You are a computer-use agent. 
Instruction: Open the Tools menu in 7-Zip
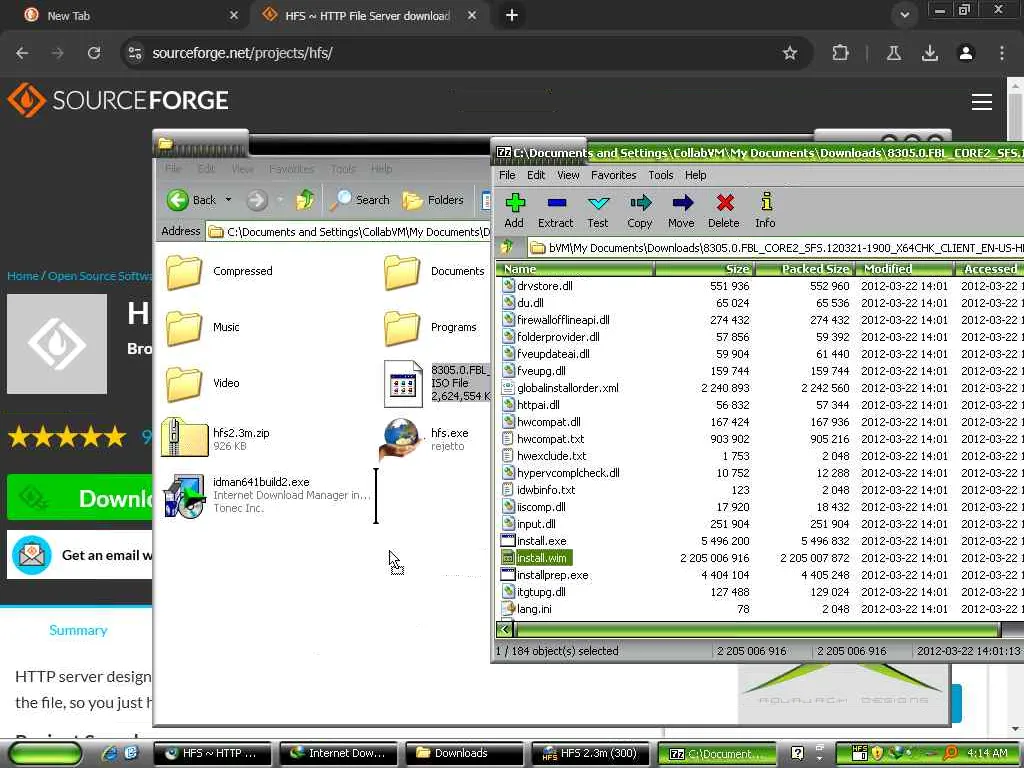click(x=661, y=175)
